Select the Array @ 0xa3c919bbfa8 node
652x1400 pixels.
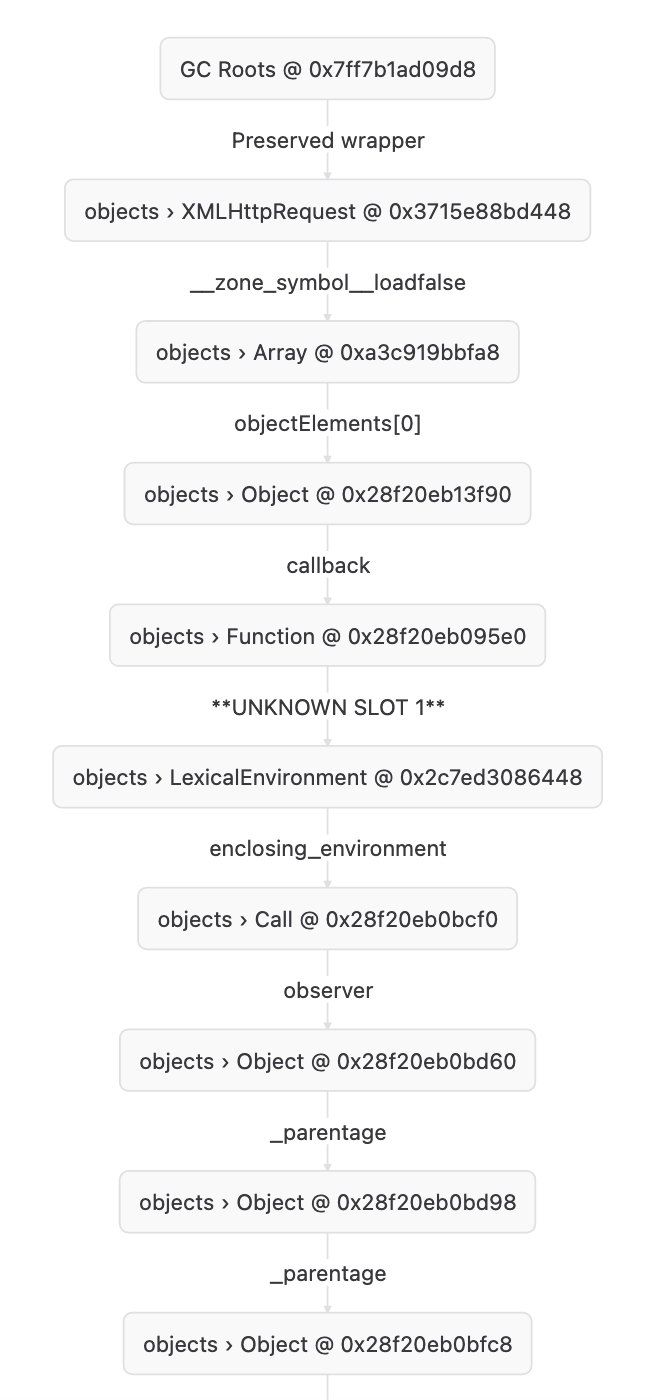327,352
